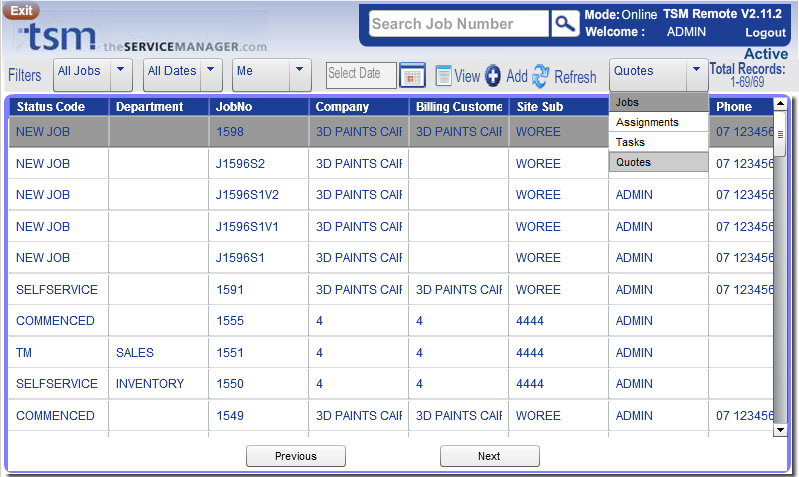
Task: Select job number 1555 cell
Action: [x=258, y=321]
